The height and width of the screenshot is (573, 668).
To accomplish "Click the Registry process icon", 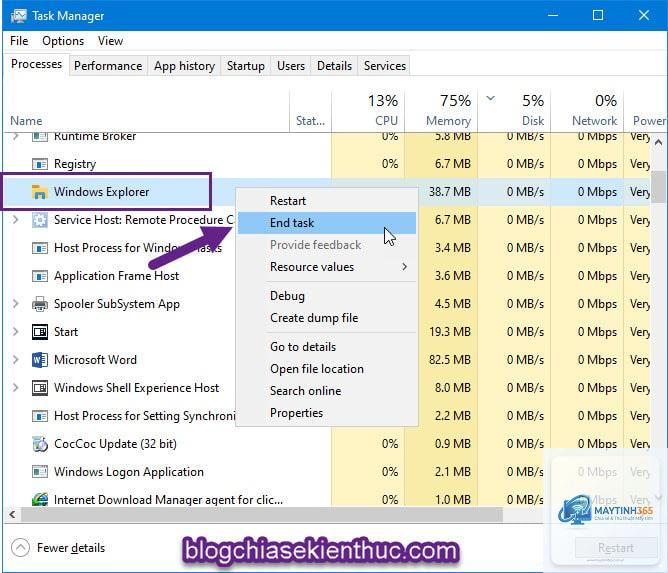I will 40,164.
